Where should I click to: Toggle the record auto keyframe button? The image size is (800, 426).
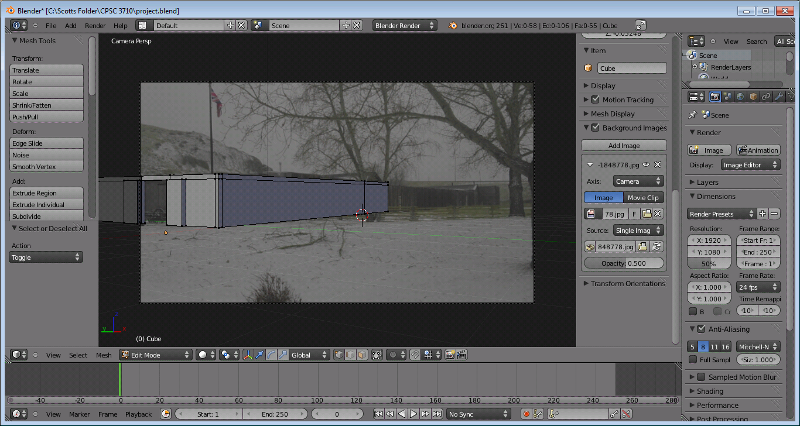pyautogui.click(x=526, y=414)
